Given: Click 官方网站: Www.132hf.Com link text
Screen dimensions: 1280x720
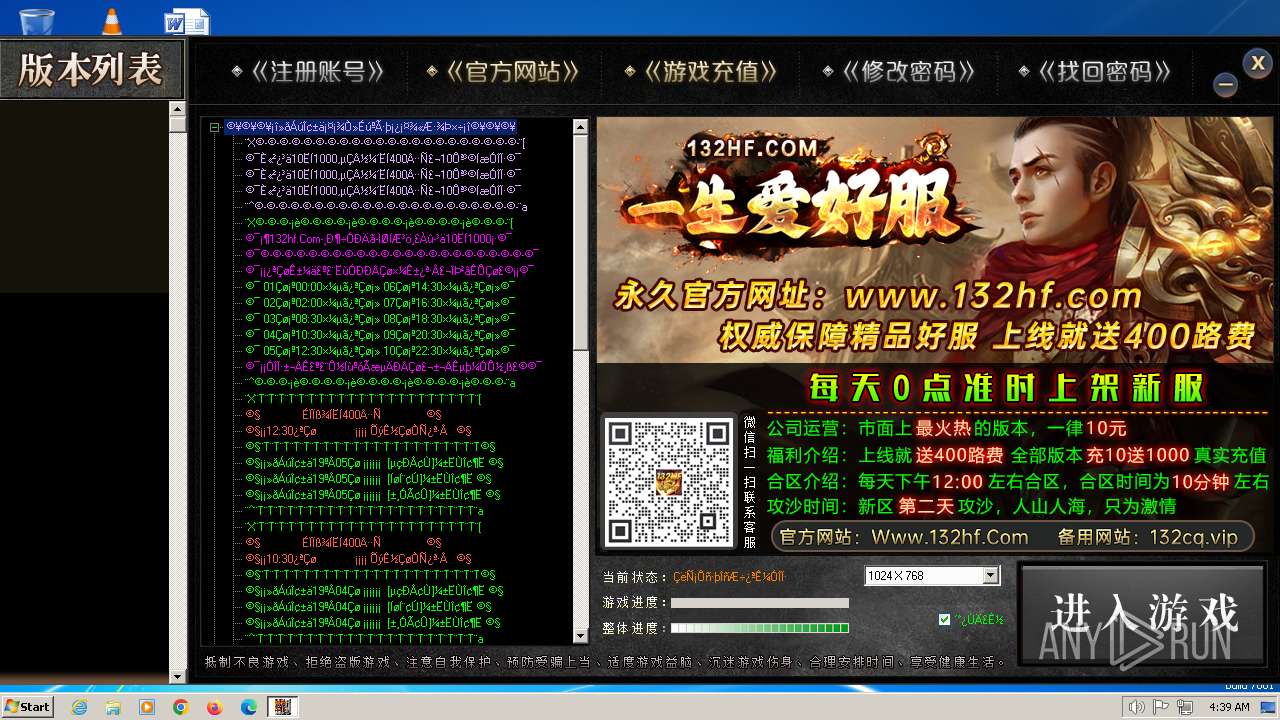Looking at the screenshot, I should (x=904, y=537).
